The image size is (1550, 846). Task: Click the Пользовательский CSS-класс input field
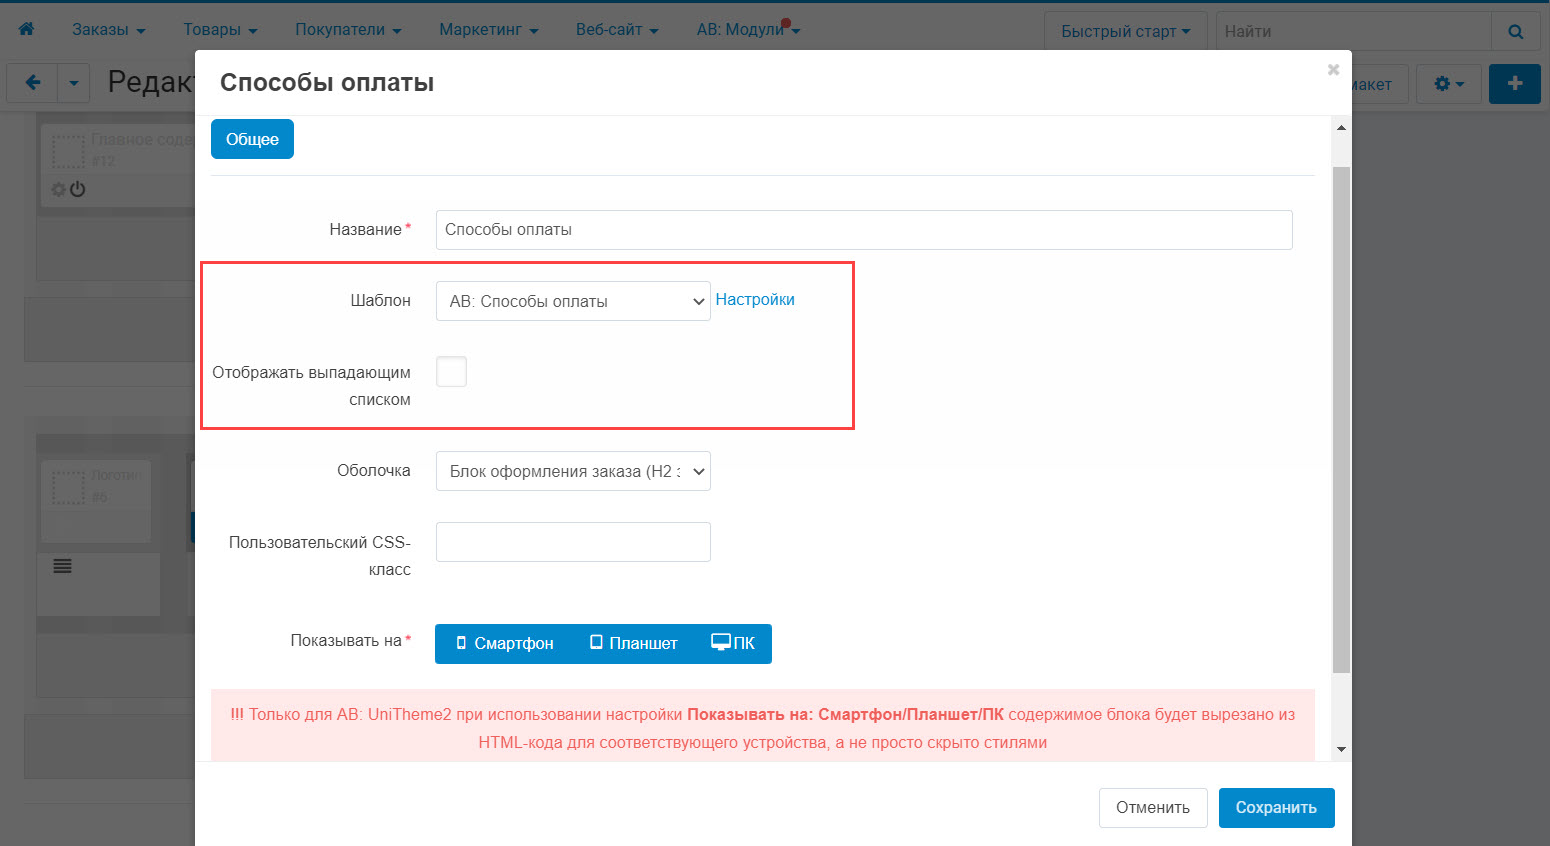pyautogui.click(x=573, y=542)
